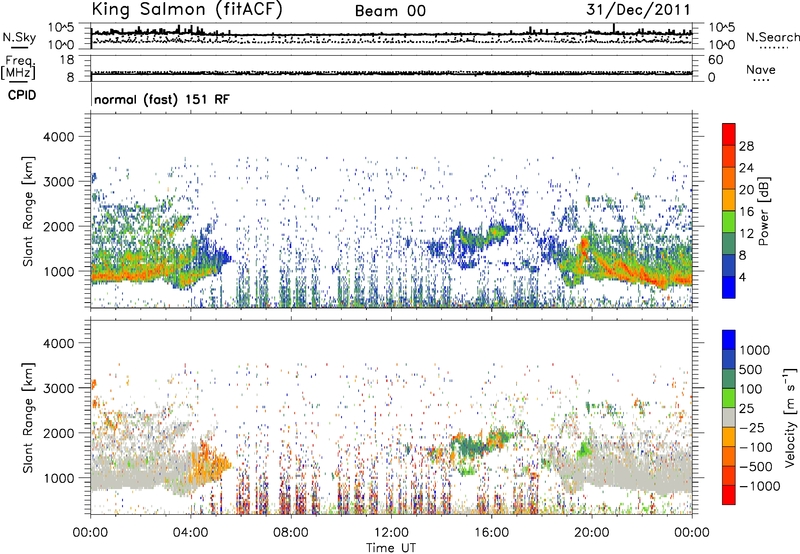
Task: Click the '-25' velocity scale value
Action: 752,427
